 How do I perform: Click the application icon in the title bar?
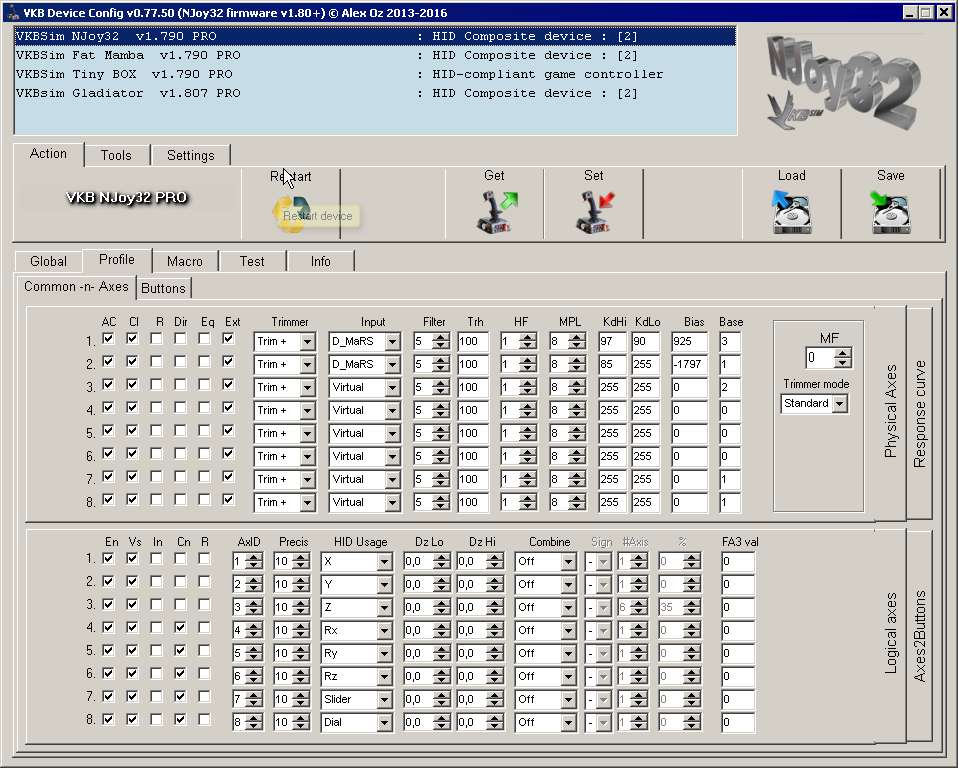tap(12, 12)
